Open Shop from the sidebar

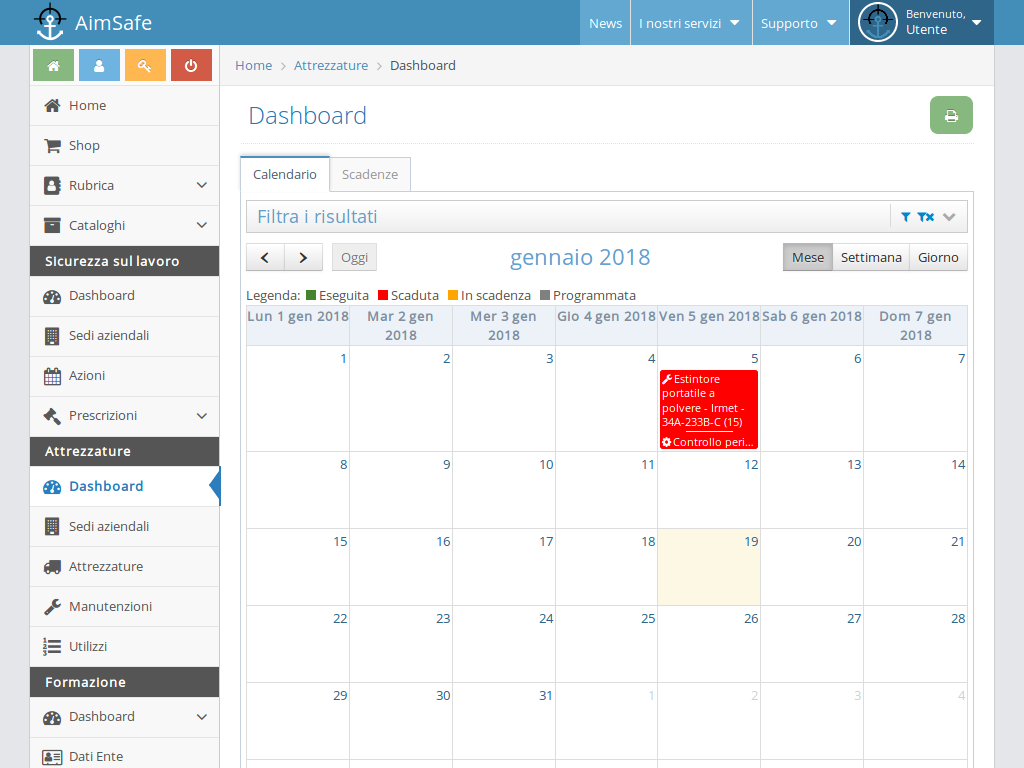pos(125,146)
